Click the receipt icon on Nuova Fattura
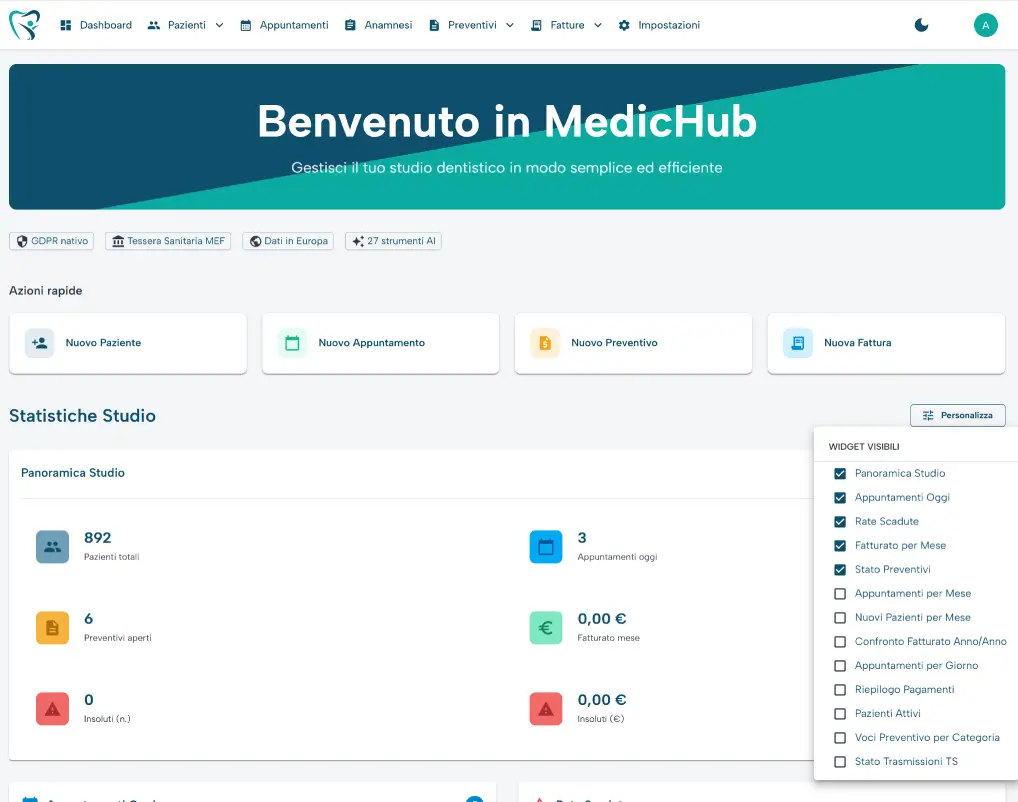The height and width of the screenshot is (802, 1018). coord(798,343)
